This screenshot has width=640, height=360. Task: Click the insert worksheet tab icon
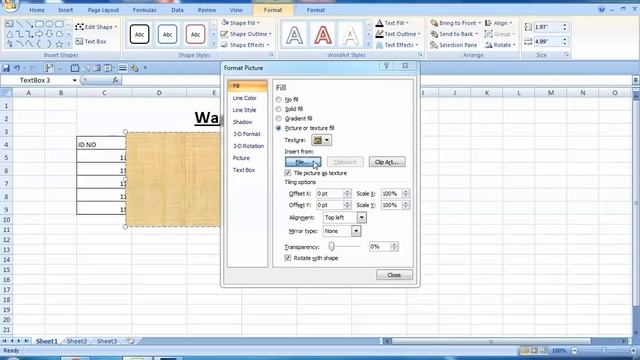130,341
